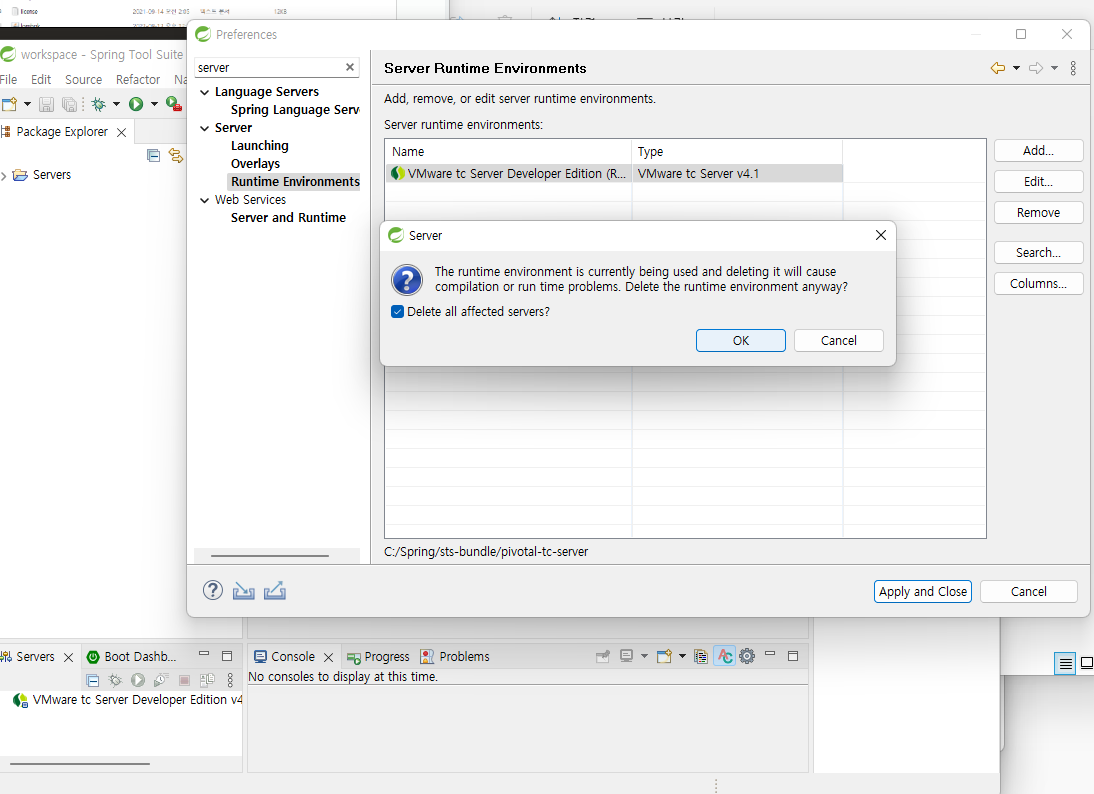Close the Server dialog with X
This screenshot has width=1094, height=794.
click(881, 235)
